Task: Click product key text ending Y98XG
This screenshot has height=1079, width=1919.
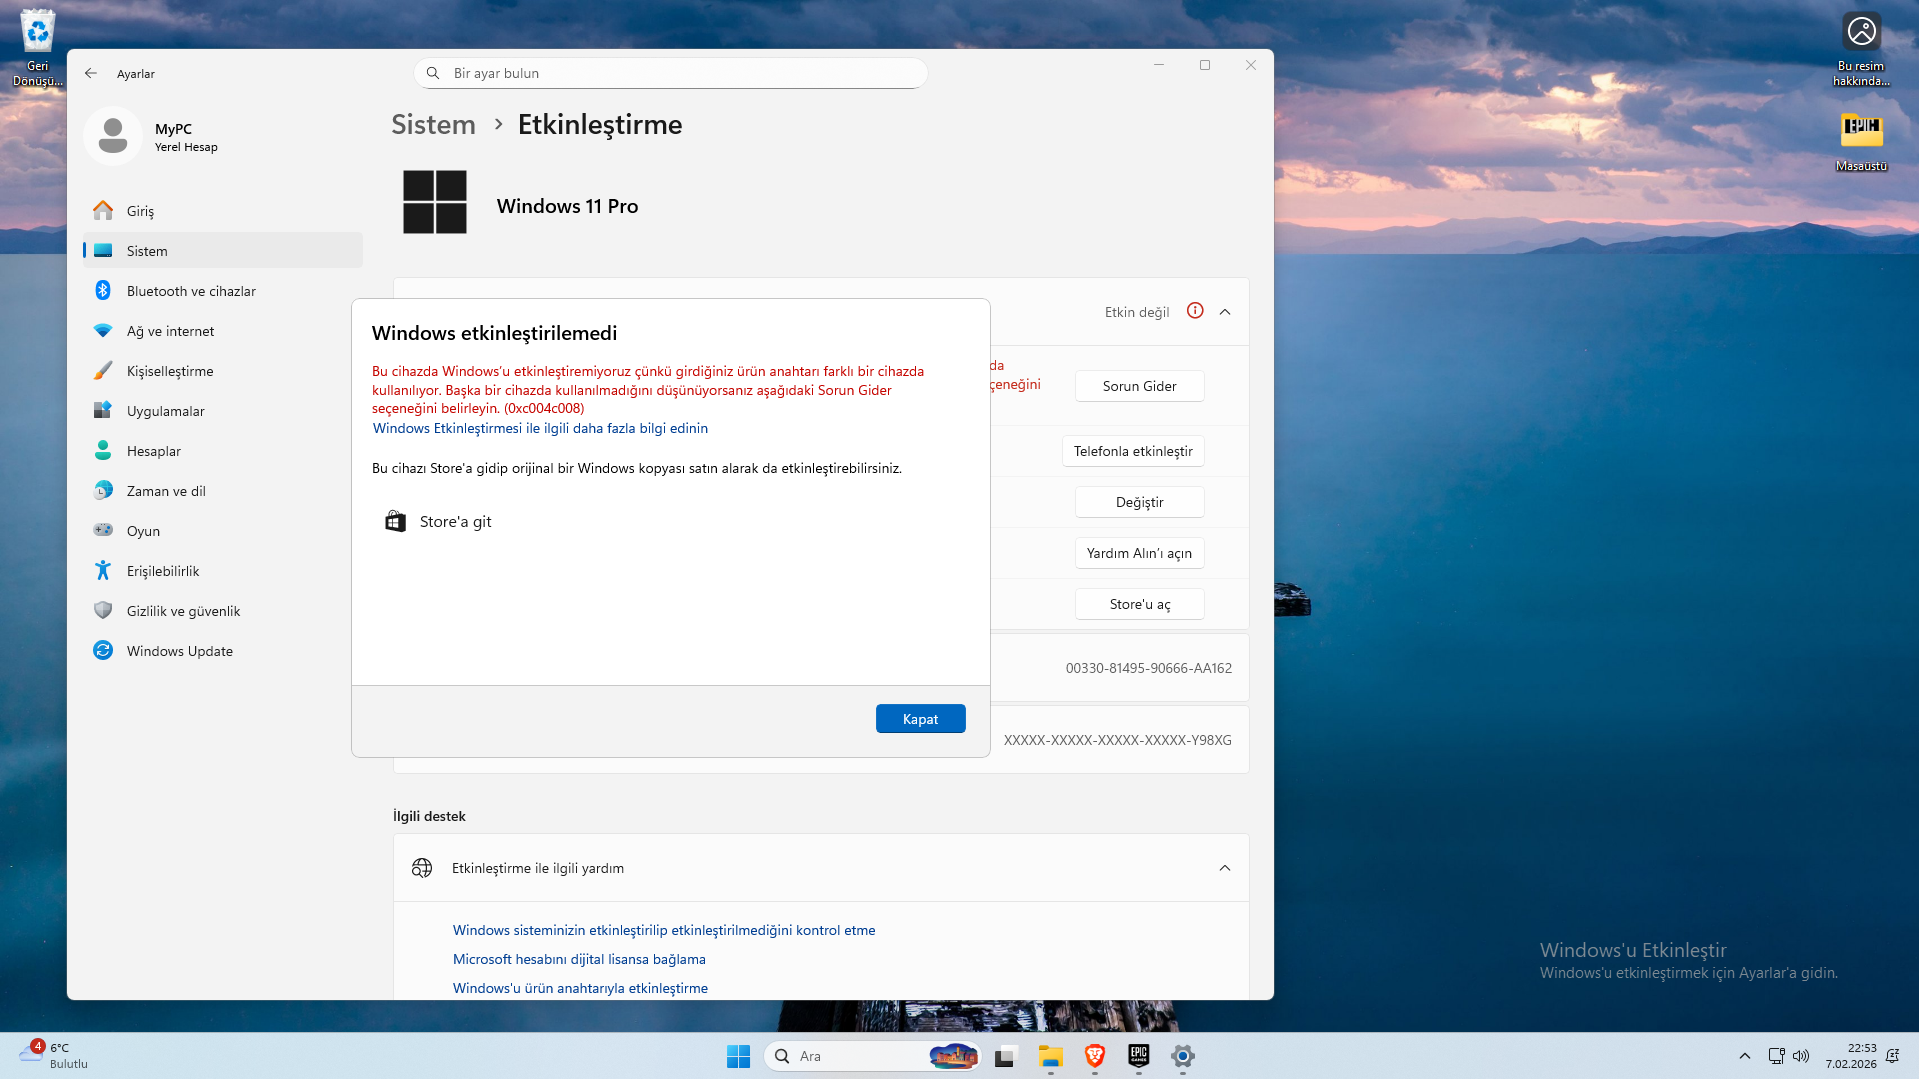Action: [1117, 740]
